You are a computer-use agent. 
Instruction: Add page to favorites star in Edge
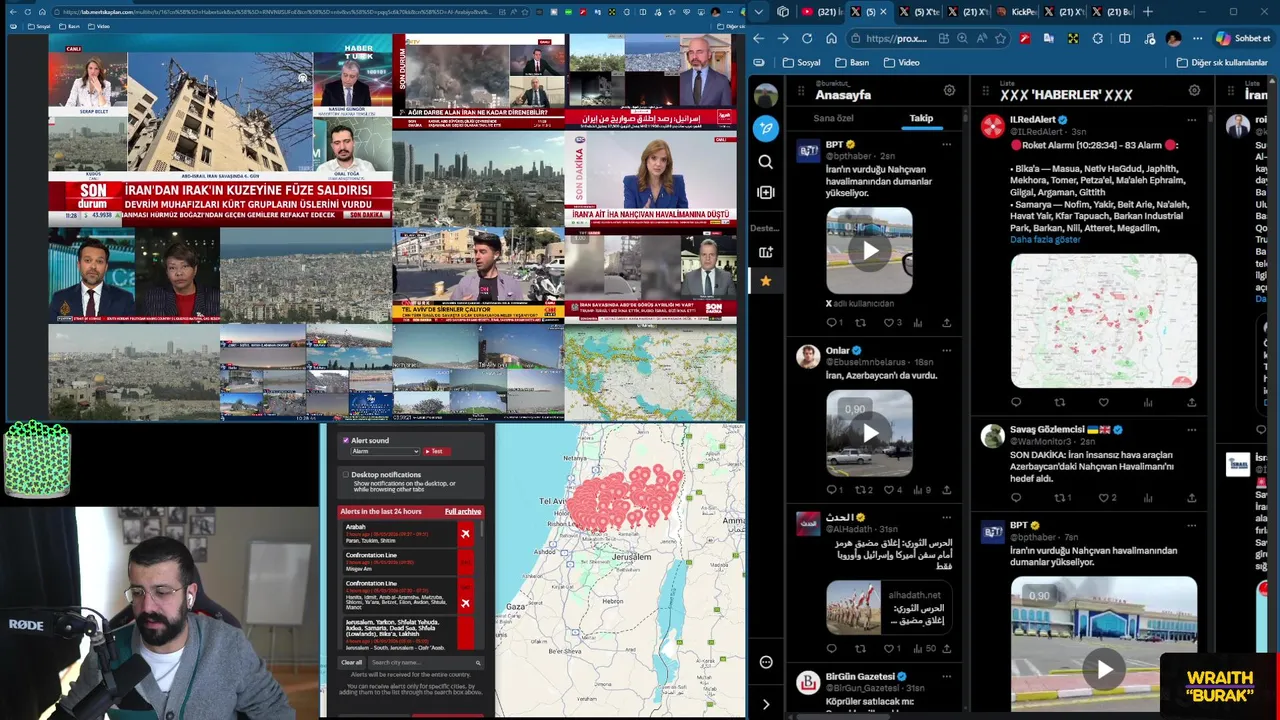pyautogui.click(x=1002, y=38)
